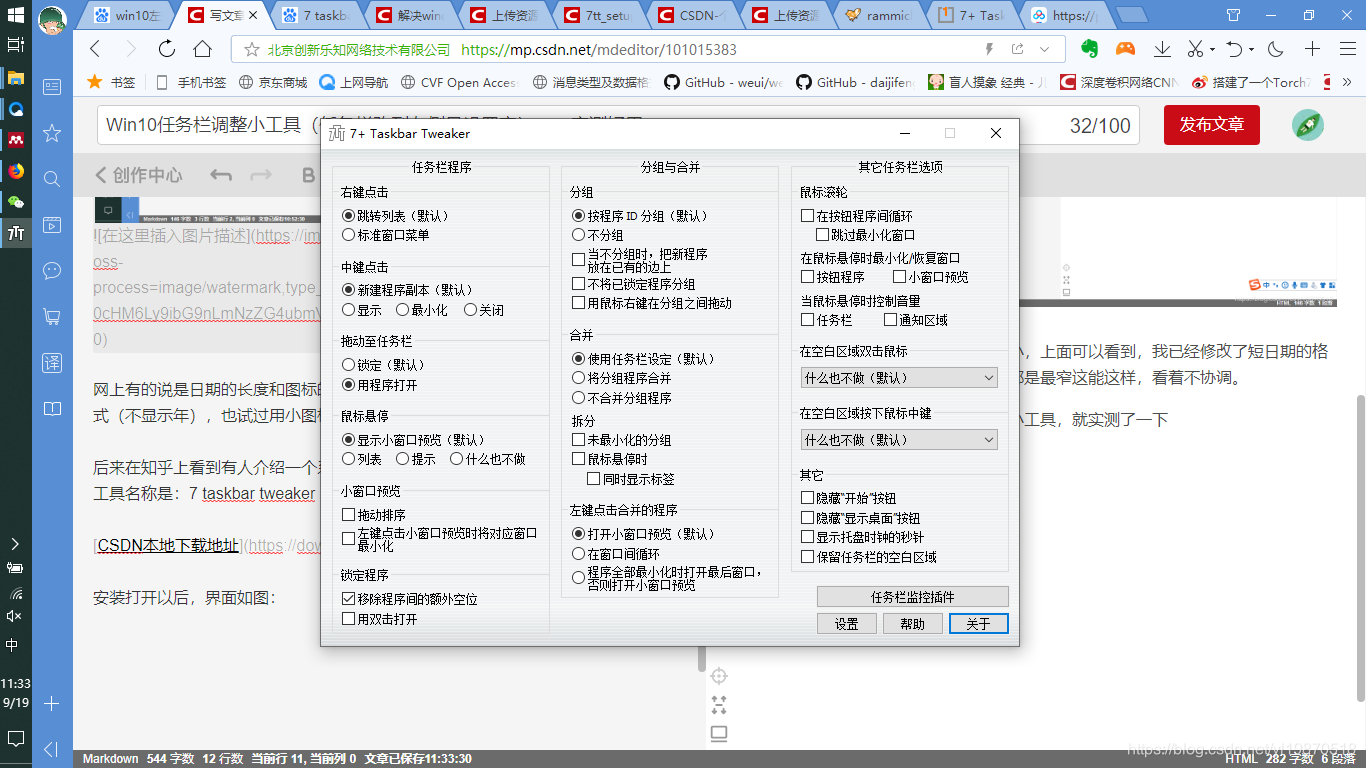Viewport: 1366px width, 768px height.
Task: Open the 在空白区域按下鼠标中键 dropdown
Action: pyautogui.click(x=899, y=440)
